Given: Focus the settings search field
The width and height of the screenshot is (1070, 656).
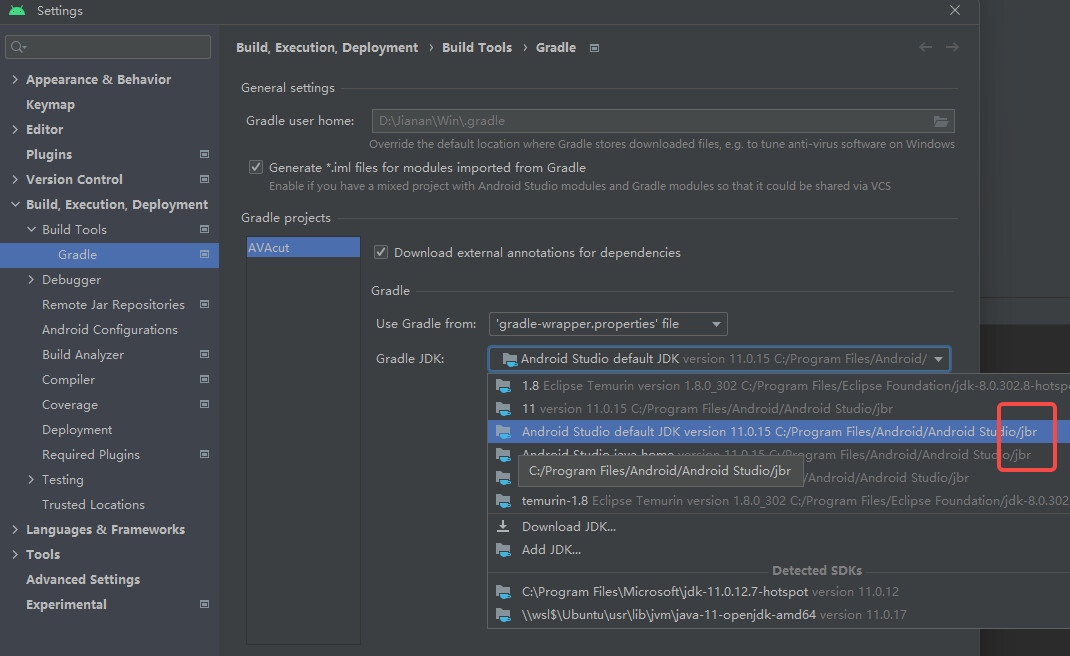Looking at the screenshot, I should click(x=108, y=47).
